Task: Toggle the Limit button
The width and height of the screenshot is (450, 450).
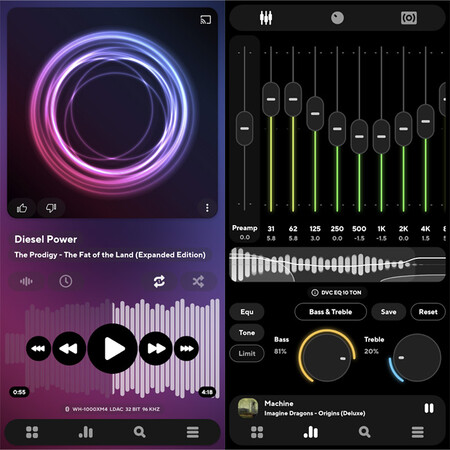Action: pos(247,353)
